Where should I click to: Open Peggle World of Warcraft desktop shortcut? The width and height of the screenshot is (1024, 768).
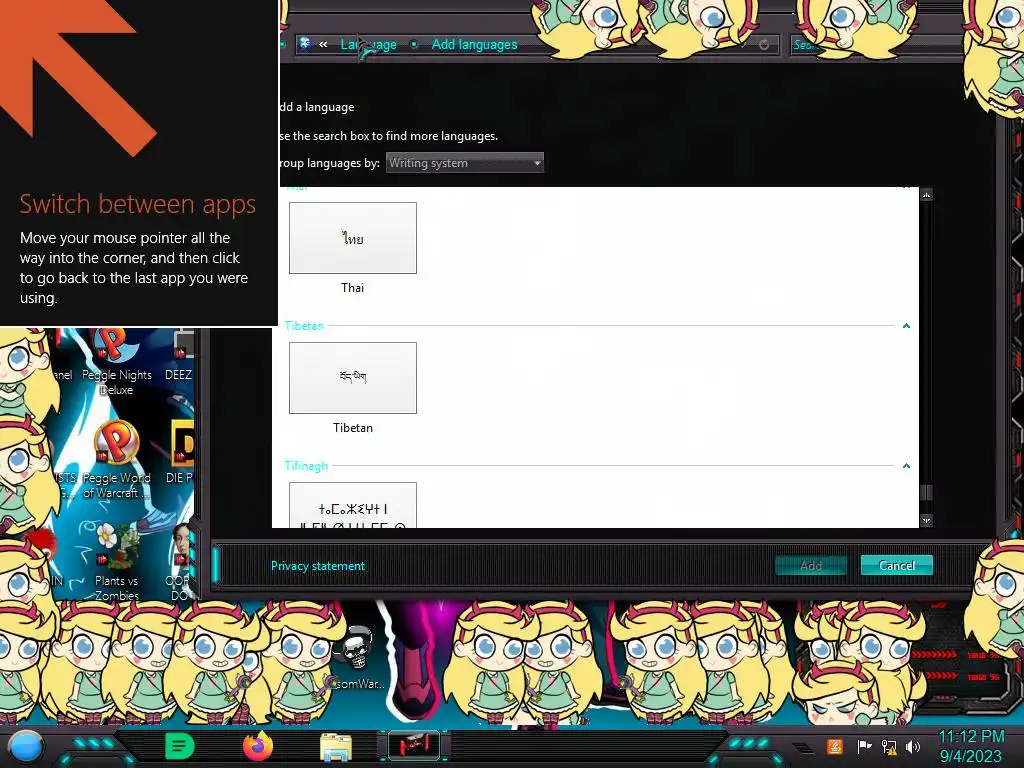coord(116,460)
